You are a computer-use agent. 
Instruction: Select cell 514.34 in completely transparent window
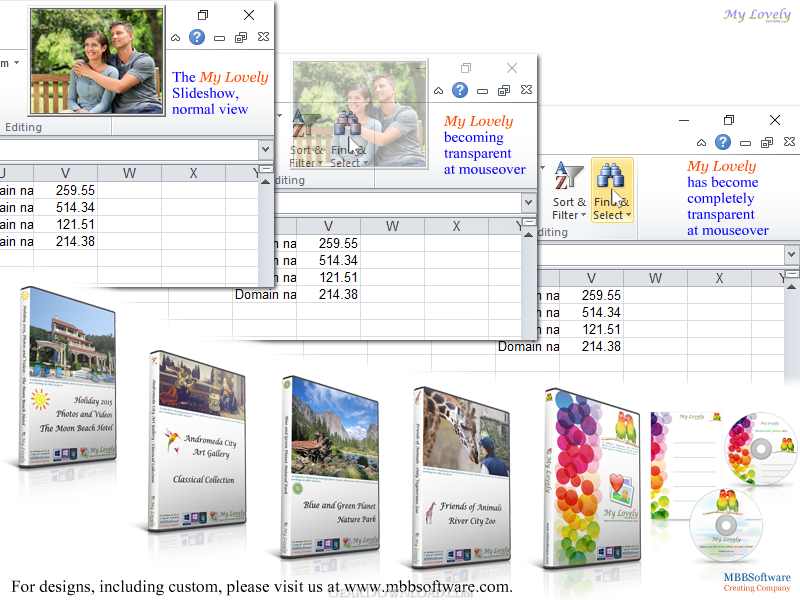click(x=591, y=313)
